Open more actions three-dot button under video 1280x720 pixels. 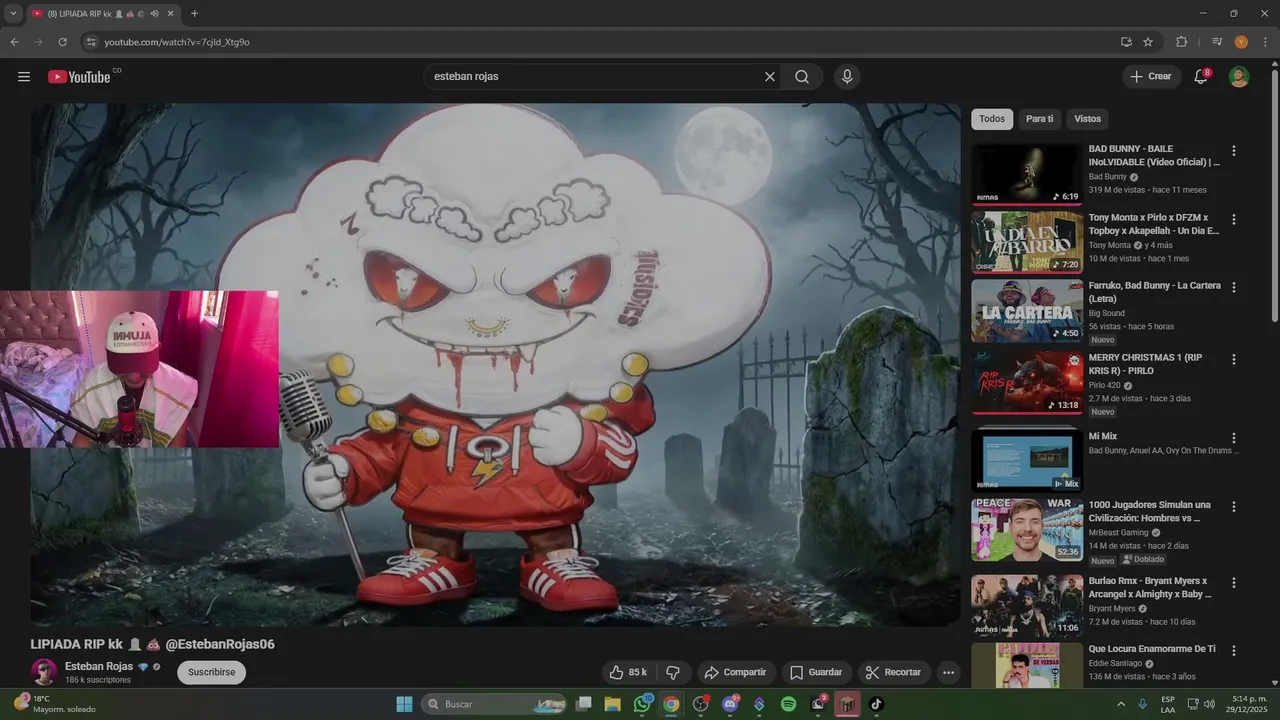tap(949, 672)
